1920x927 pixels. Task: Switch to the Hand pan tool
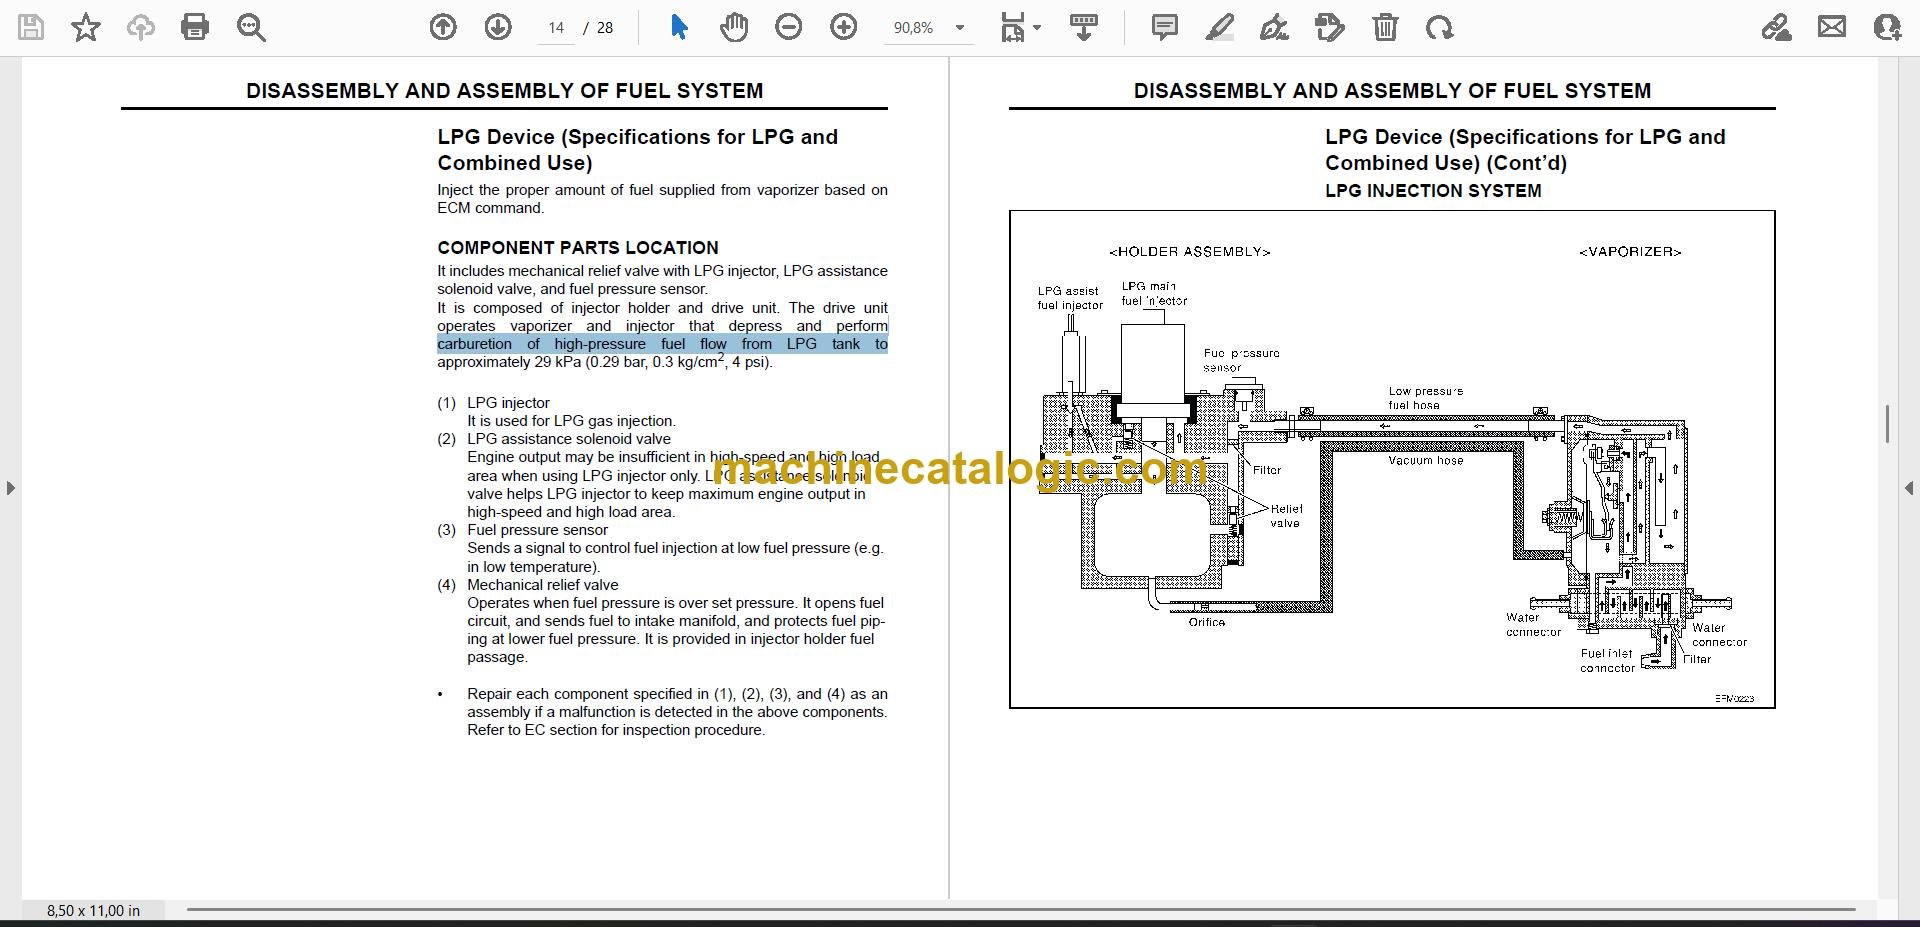pos(734,27)
